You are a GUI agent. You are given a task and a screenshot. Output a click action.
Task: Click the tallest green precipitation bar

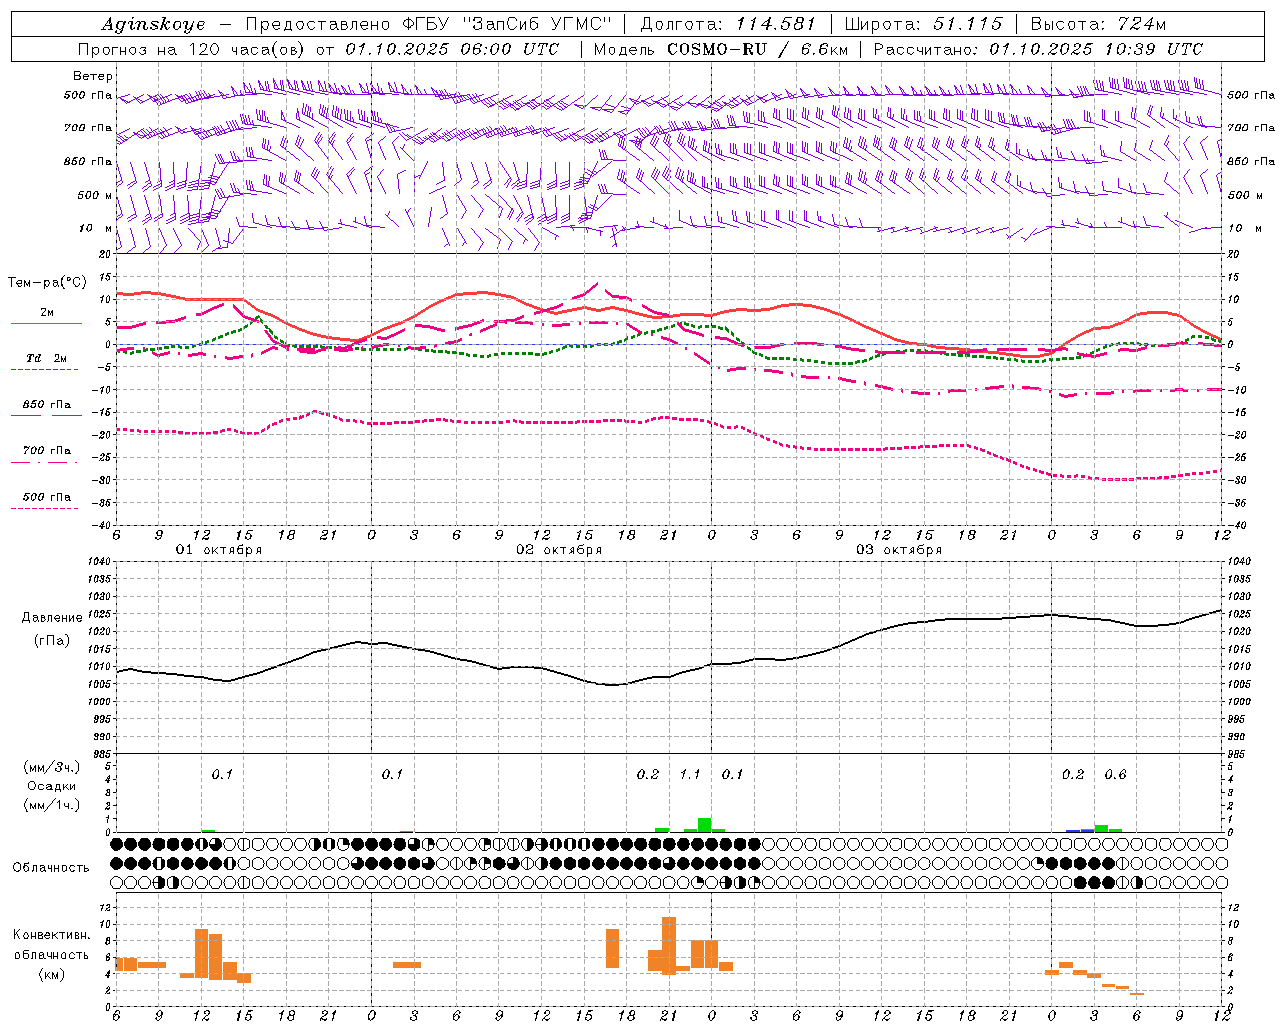pos(704,825)
